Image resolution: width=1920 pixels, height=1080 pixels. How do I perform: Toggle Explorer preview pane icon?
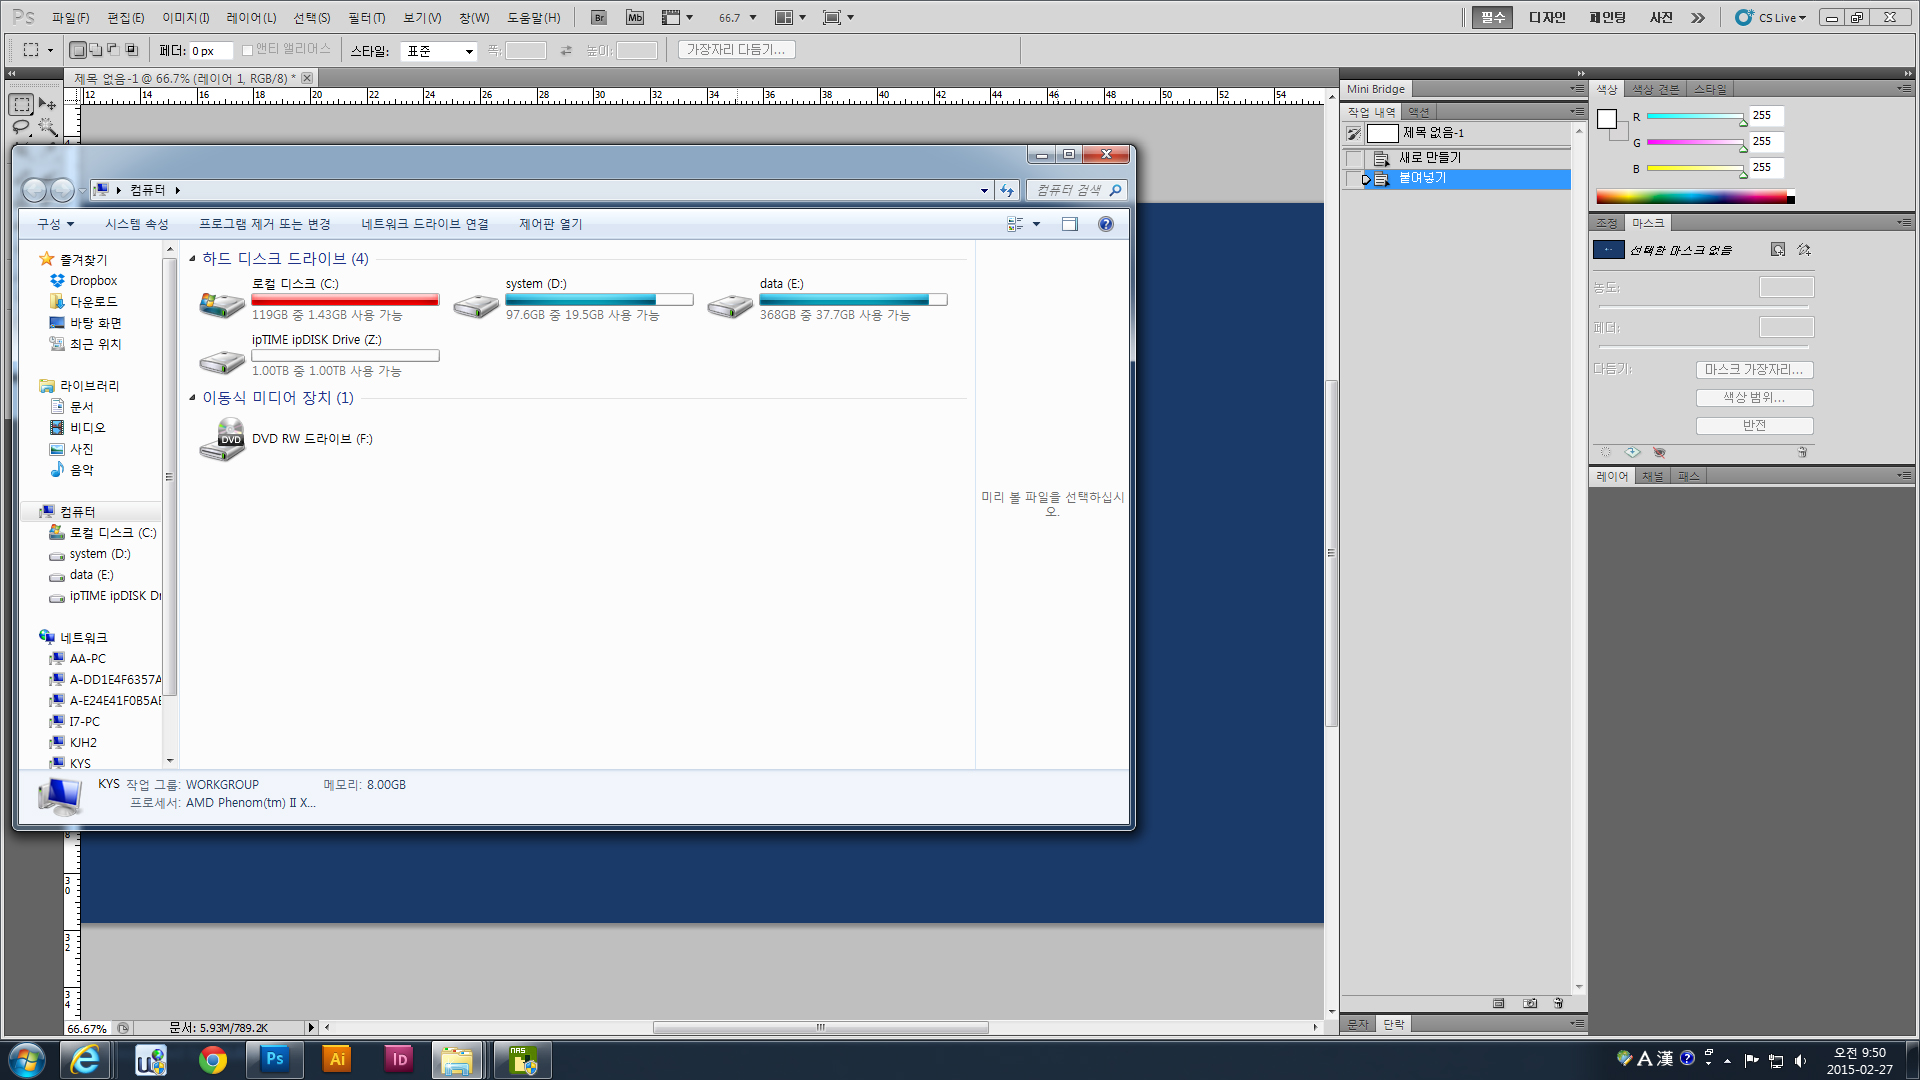1069,224
